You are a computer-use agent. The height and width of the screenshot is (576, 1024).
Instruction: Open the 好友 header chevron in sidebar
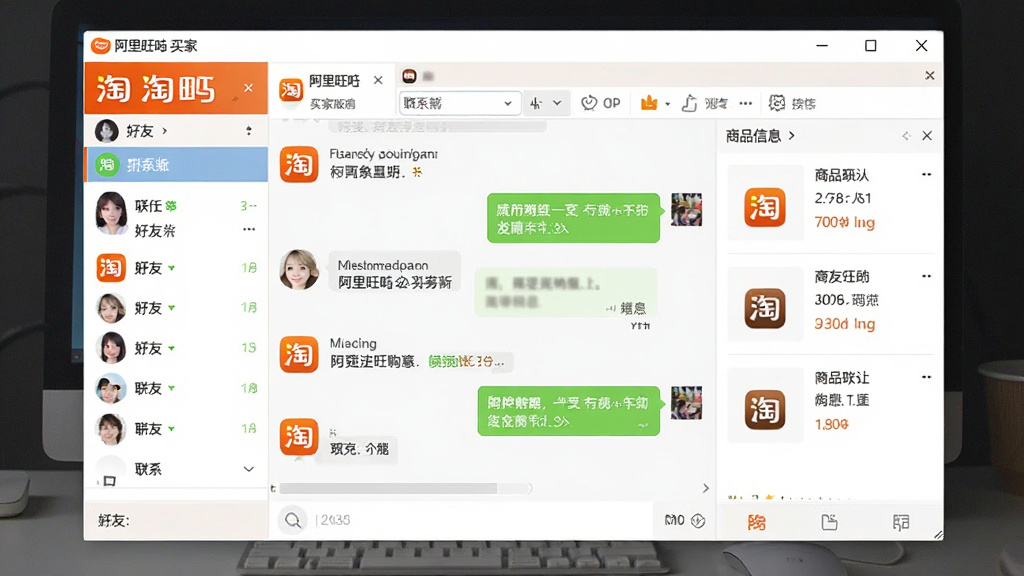pyautogui.click(x=165, y=131)
